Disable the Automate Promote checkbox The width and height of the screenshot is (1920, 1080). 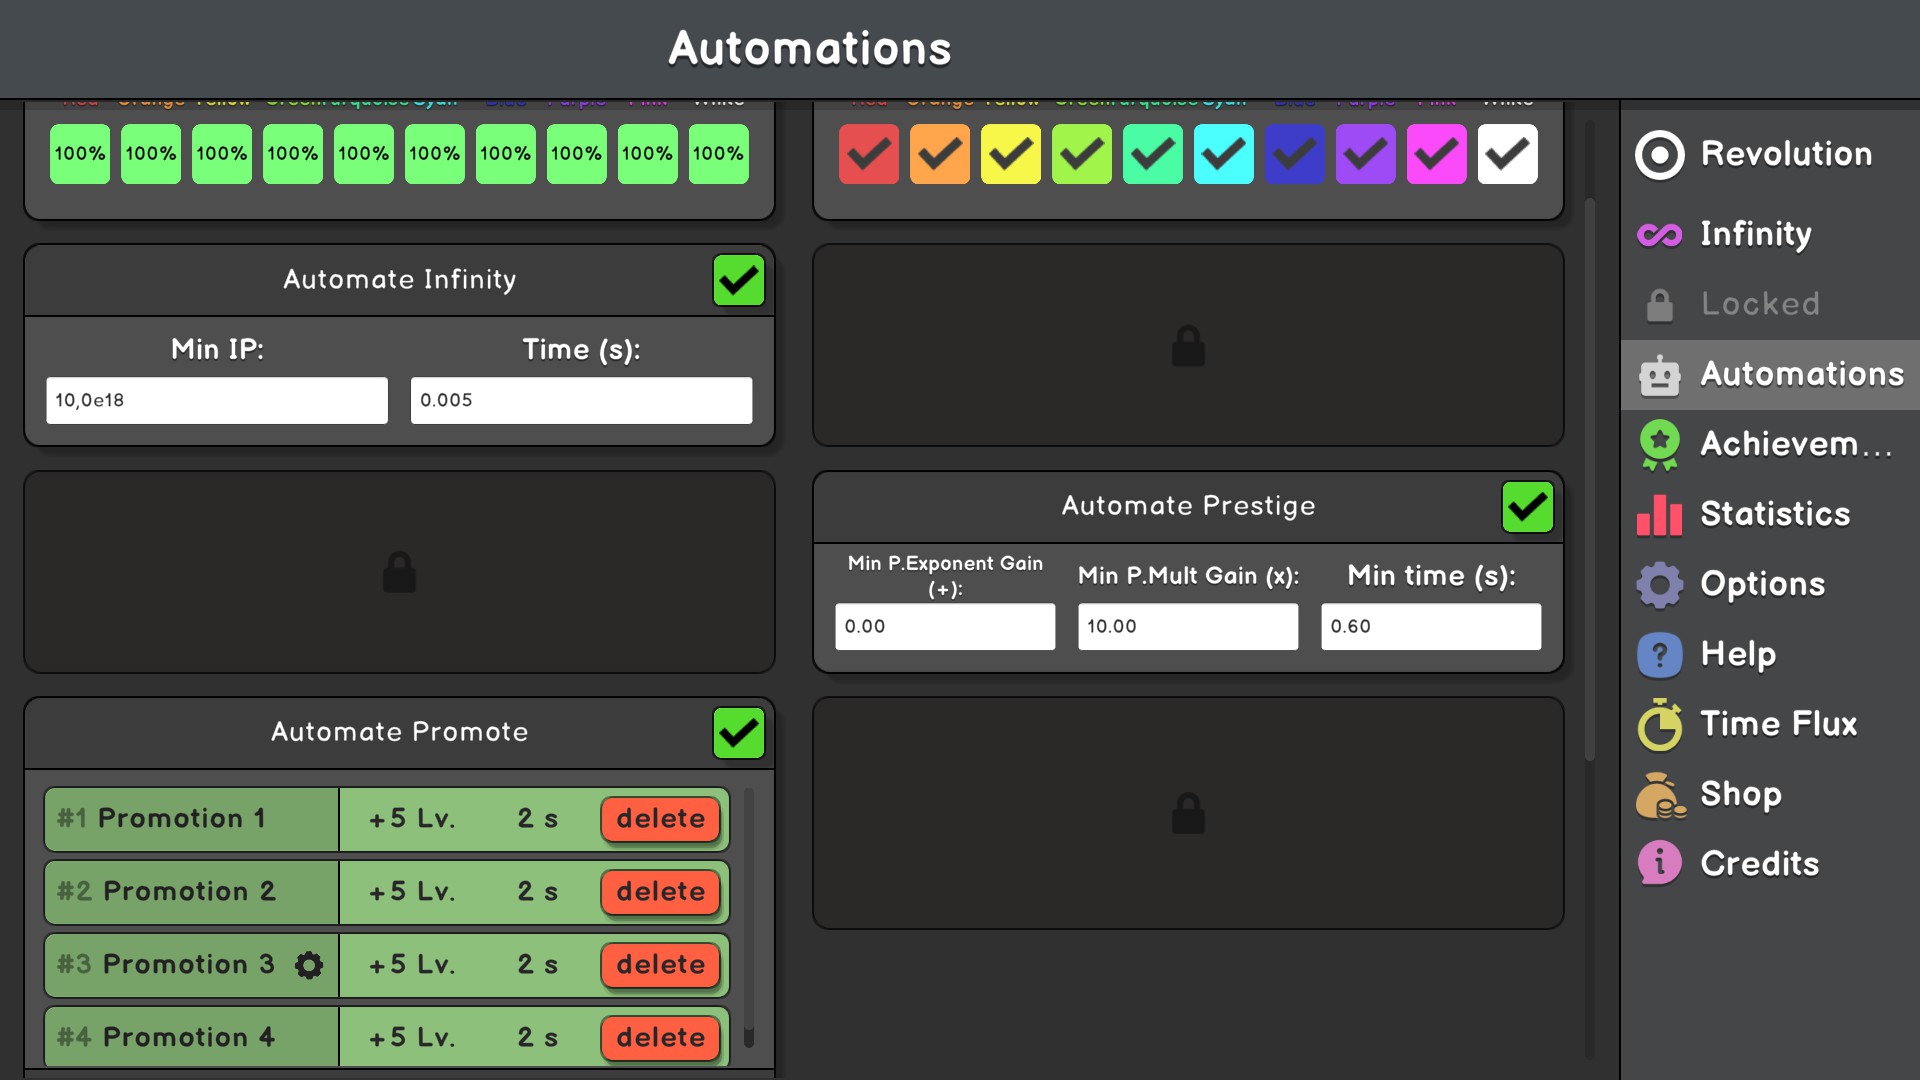pyautogui.click(x=738, y=733)
